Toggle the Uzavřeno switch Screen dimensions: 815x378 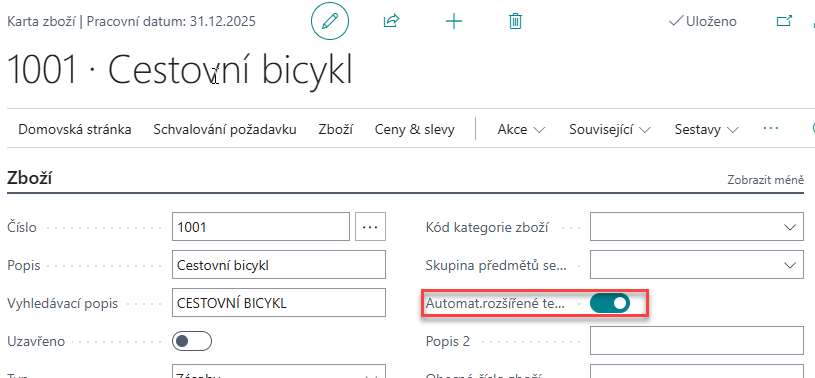click(x=192, y=341)
